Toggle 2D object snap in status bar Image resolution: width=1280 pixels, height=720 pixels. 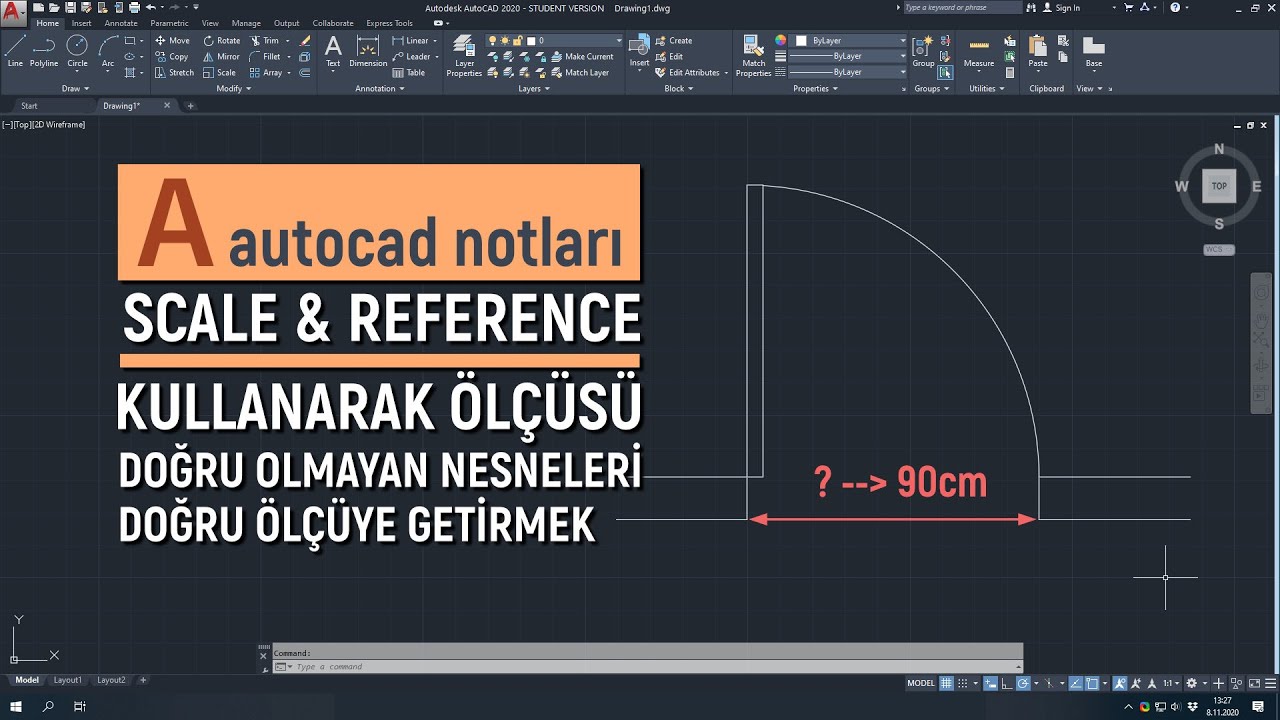coord(1091,683)
